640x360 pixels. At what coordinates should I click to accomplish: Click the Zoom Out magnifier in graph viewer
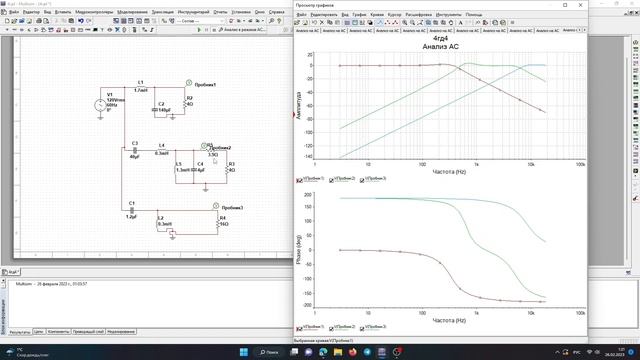click(412, 23)
